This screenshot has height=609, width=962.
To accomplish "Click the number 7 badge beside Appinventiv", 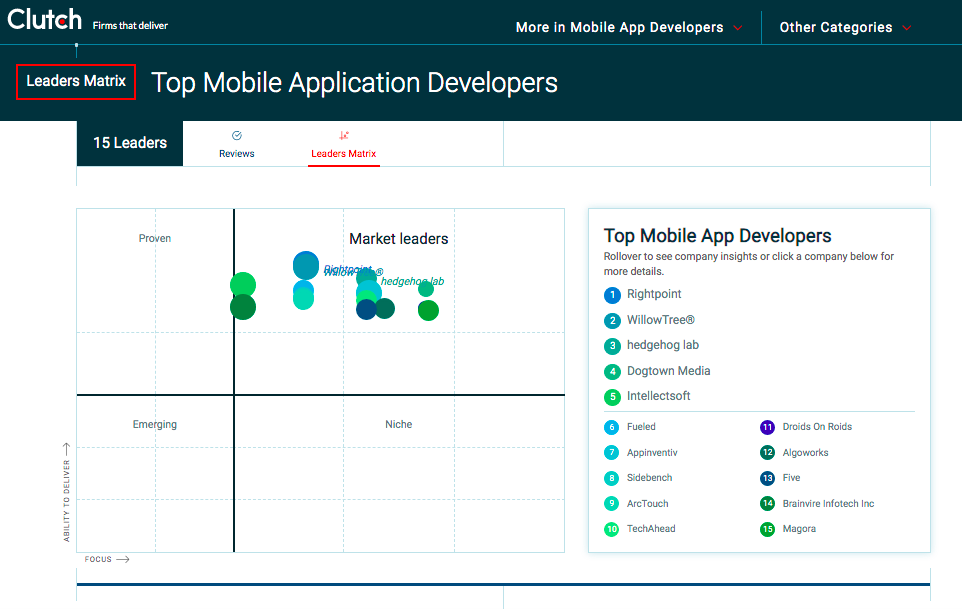I will coord(612,453).
